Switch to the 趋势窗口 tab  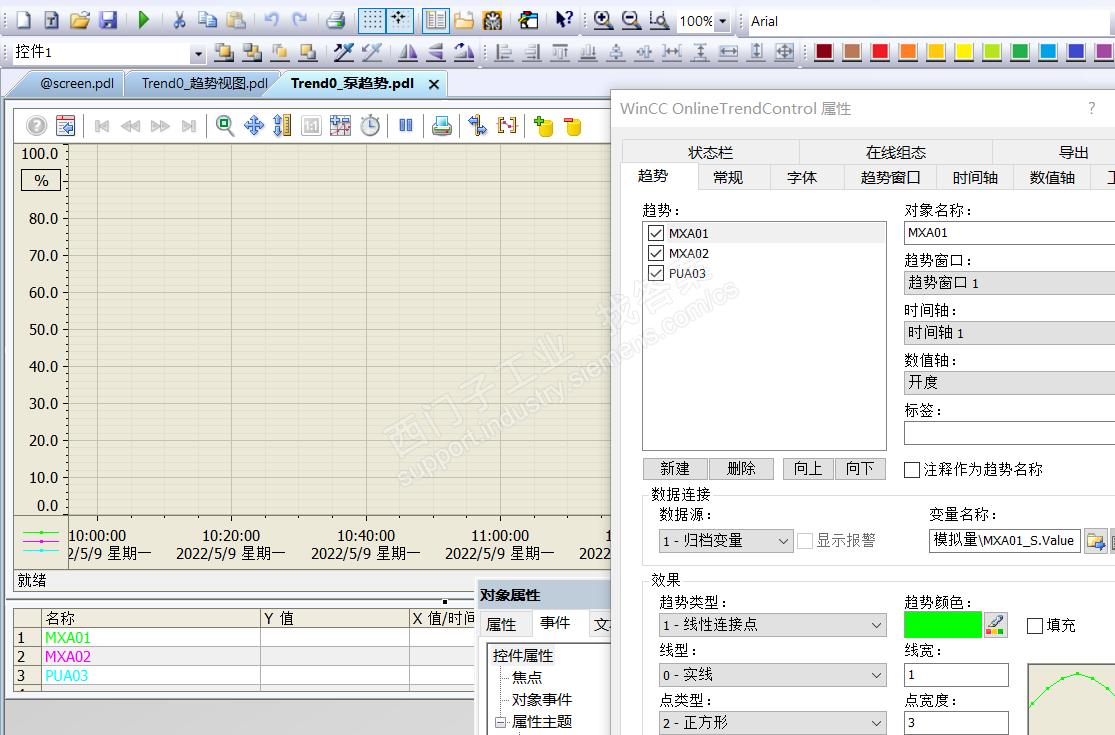(890, 178)
